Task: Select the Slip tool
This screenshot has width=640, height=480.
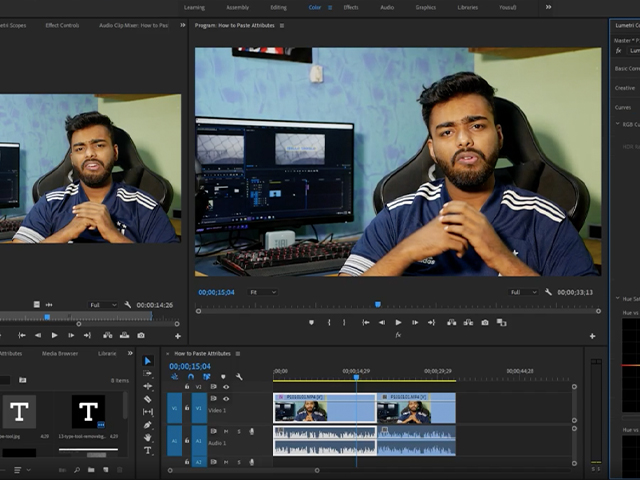Action: click(x=148, y=412)
